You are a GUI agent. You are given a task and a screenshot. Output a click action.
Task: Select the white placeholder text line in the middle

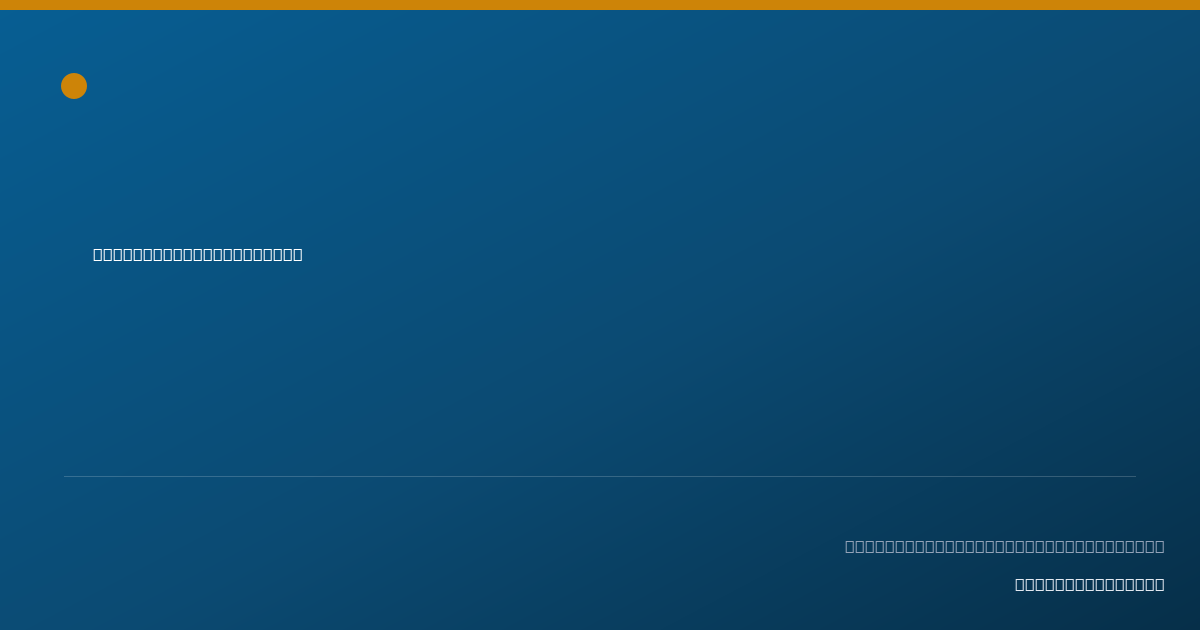[x=198, y=254]
